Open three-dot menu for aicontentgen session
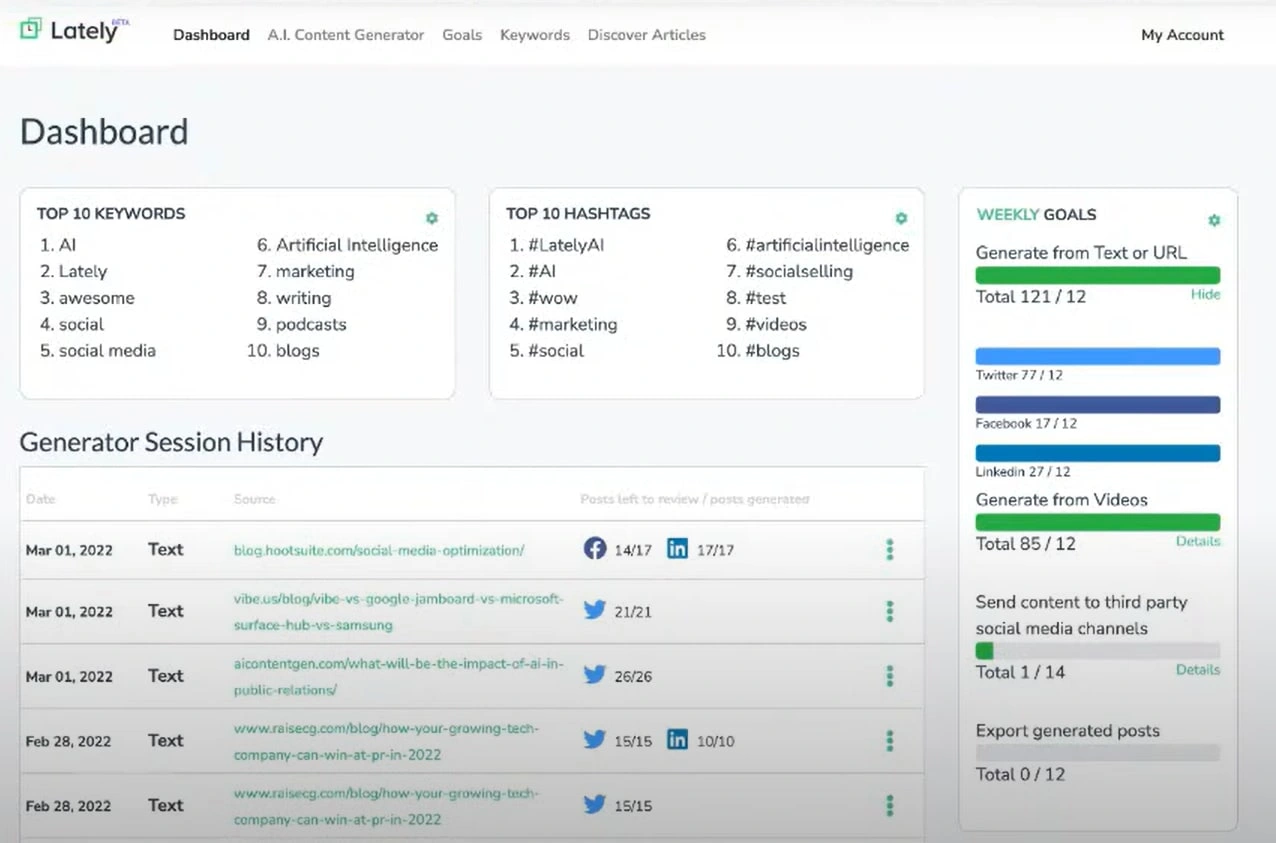The width and height of the screenshot is (1276, 843). (x=889, y=676)
